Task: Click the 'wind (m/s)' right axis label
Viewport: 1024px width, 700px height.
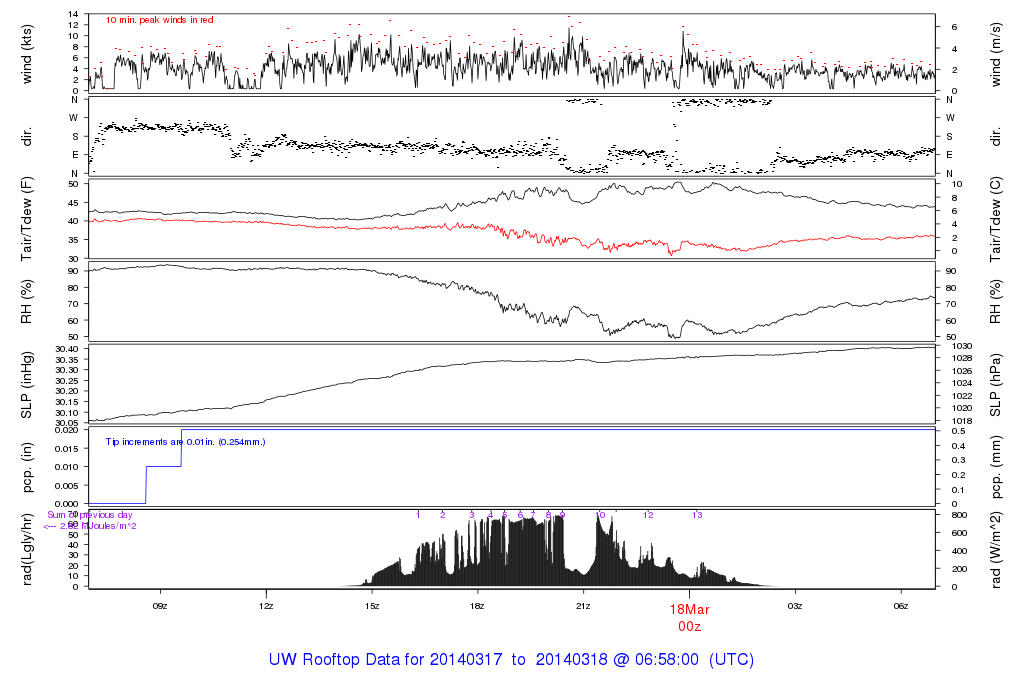Action: pyautogui.click(x=996, y=52)
